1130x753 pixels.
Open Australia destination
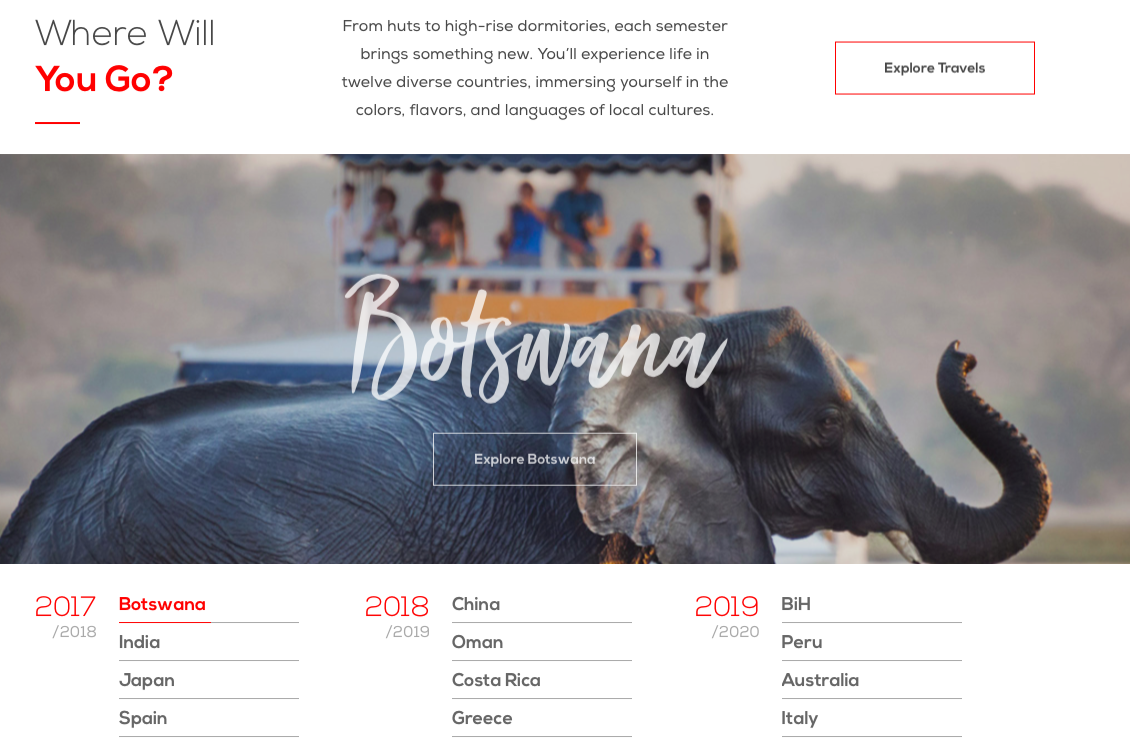tap(819, 680)
